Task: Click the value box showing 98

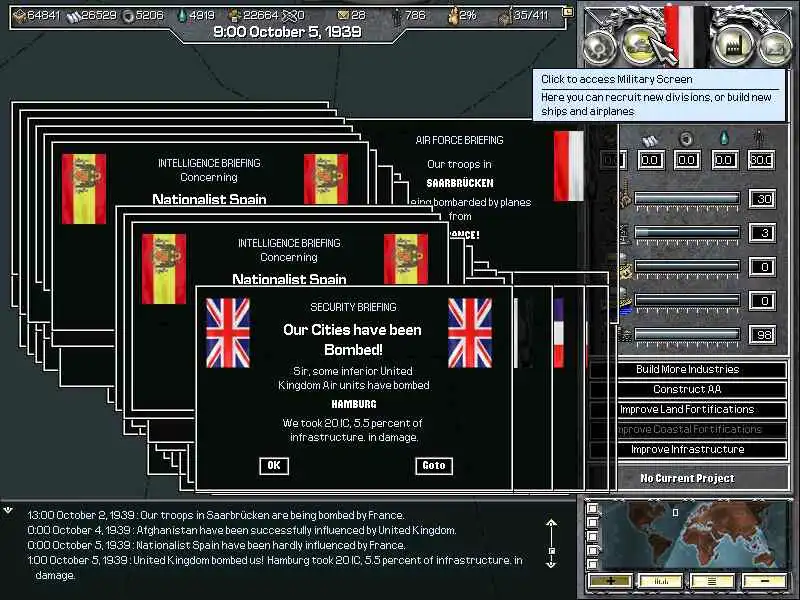Action: pos(762,335)
